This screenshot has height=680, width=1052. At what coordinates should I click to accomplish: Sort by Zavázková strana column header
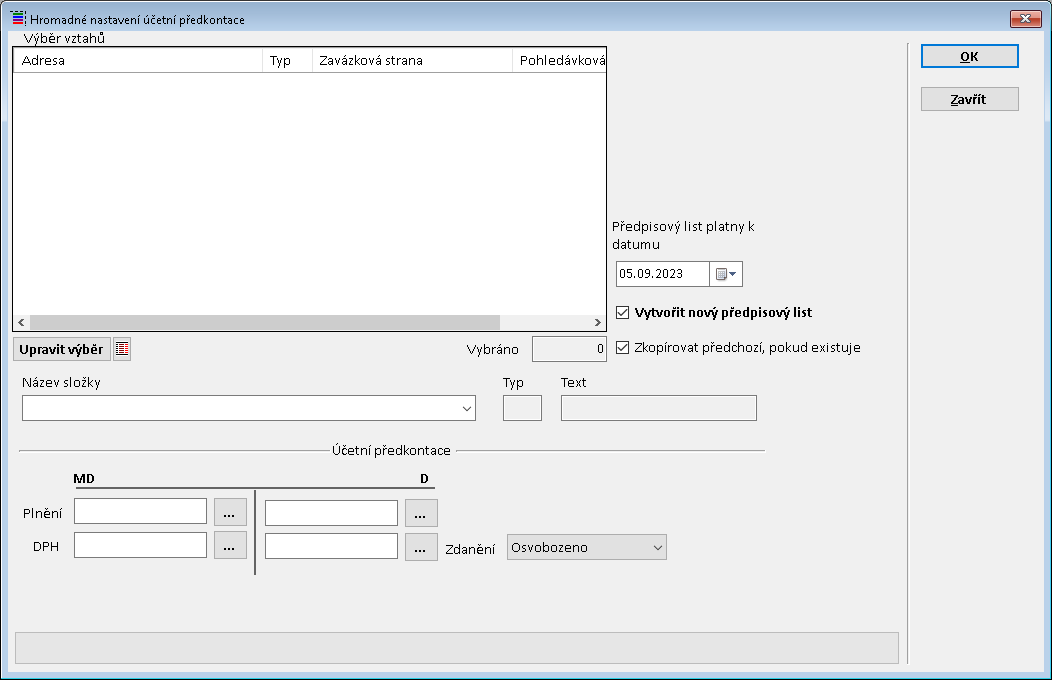point(412,60)
